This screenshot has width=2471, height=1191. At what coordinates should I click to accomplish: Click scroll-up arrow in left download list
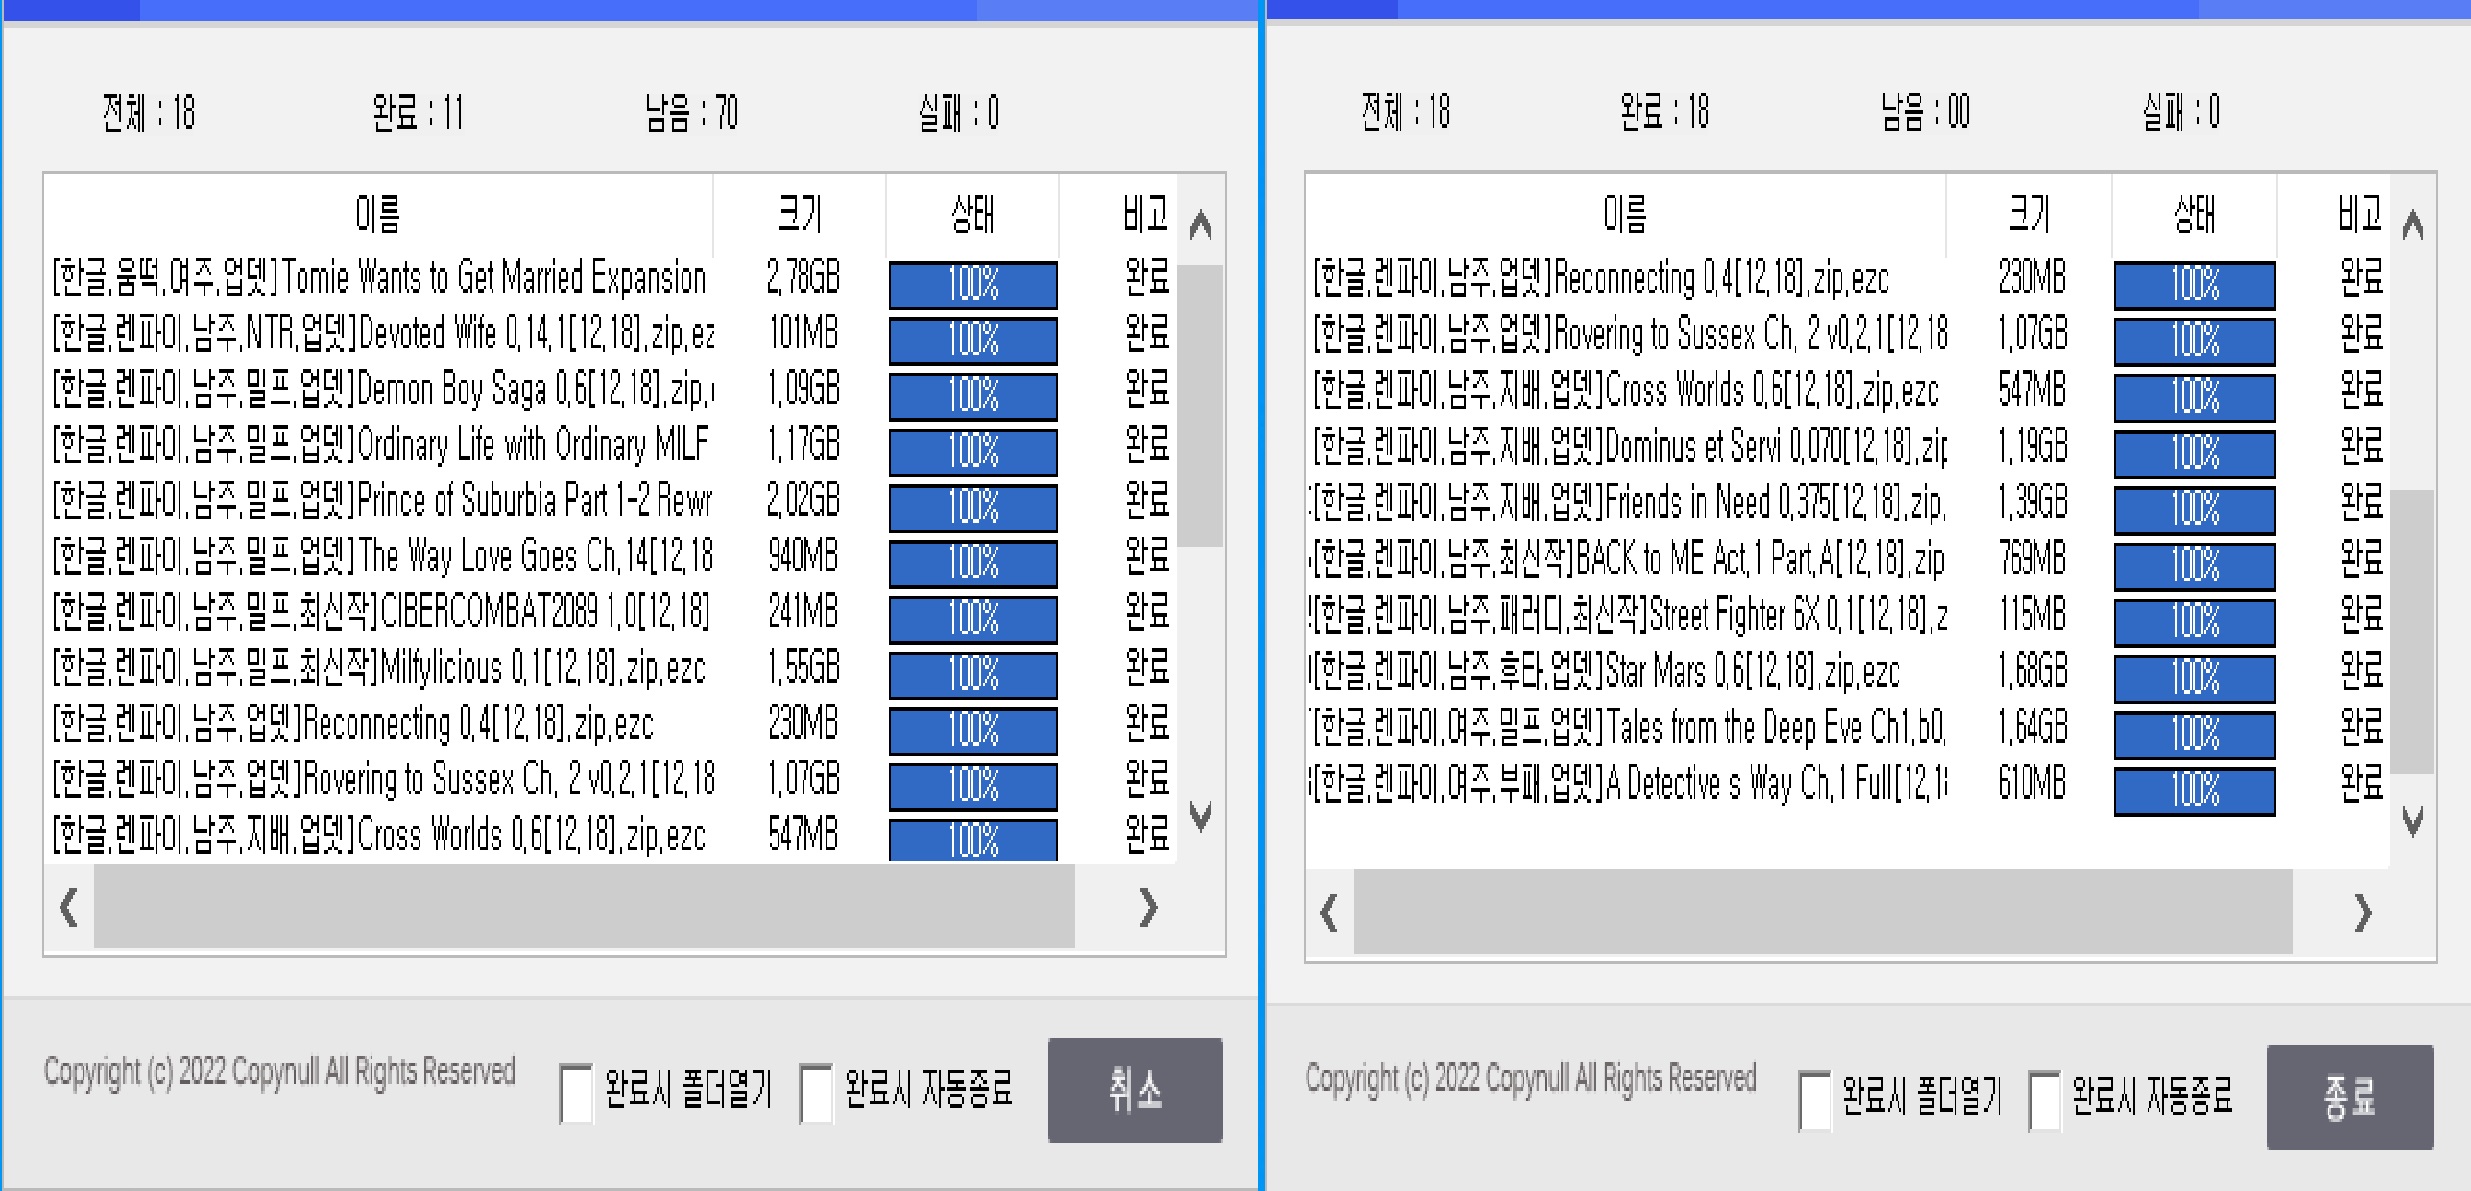pyautogui.click(x=1200, y=226)
